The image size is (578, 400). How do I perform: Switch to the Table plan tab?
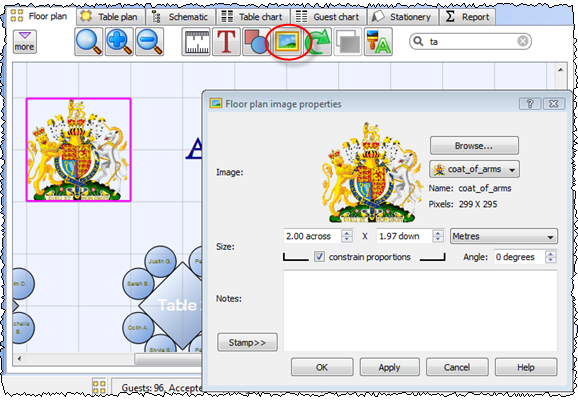(111, 17)
